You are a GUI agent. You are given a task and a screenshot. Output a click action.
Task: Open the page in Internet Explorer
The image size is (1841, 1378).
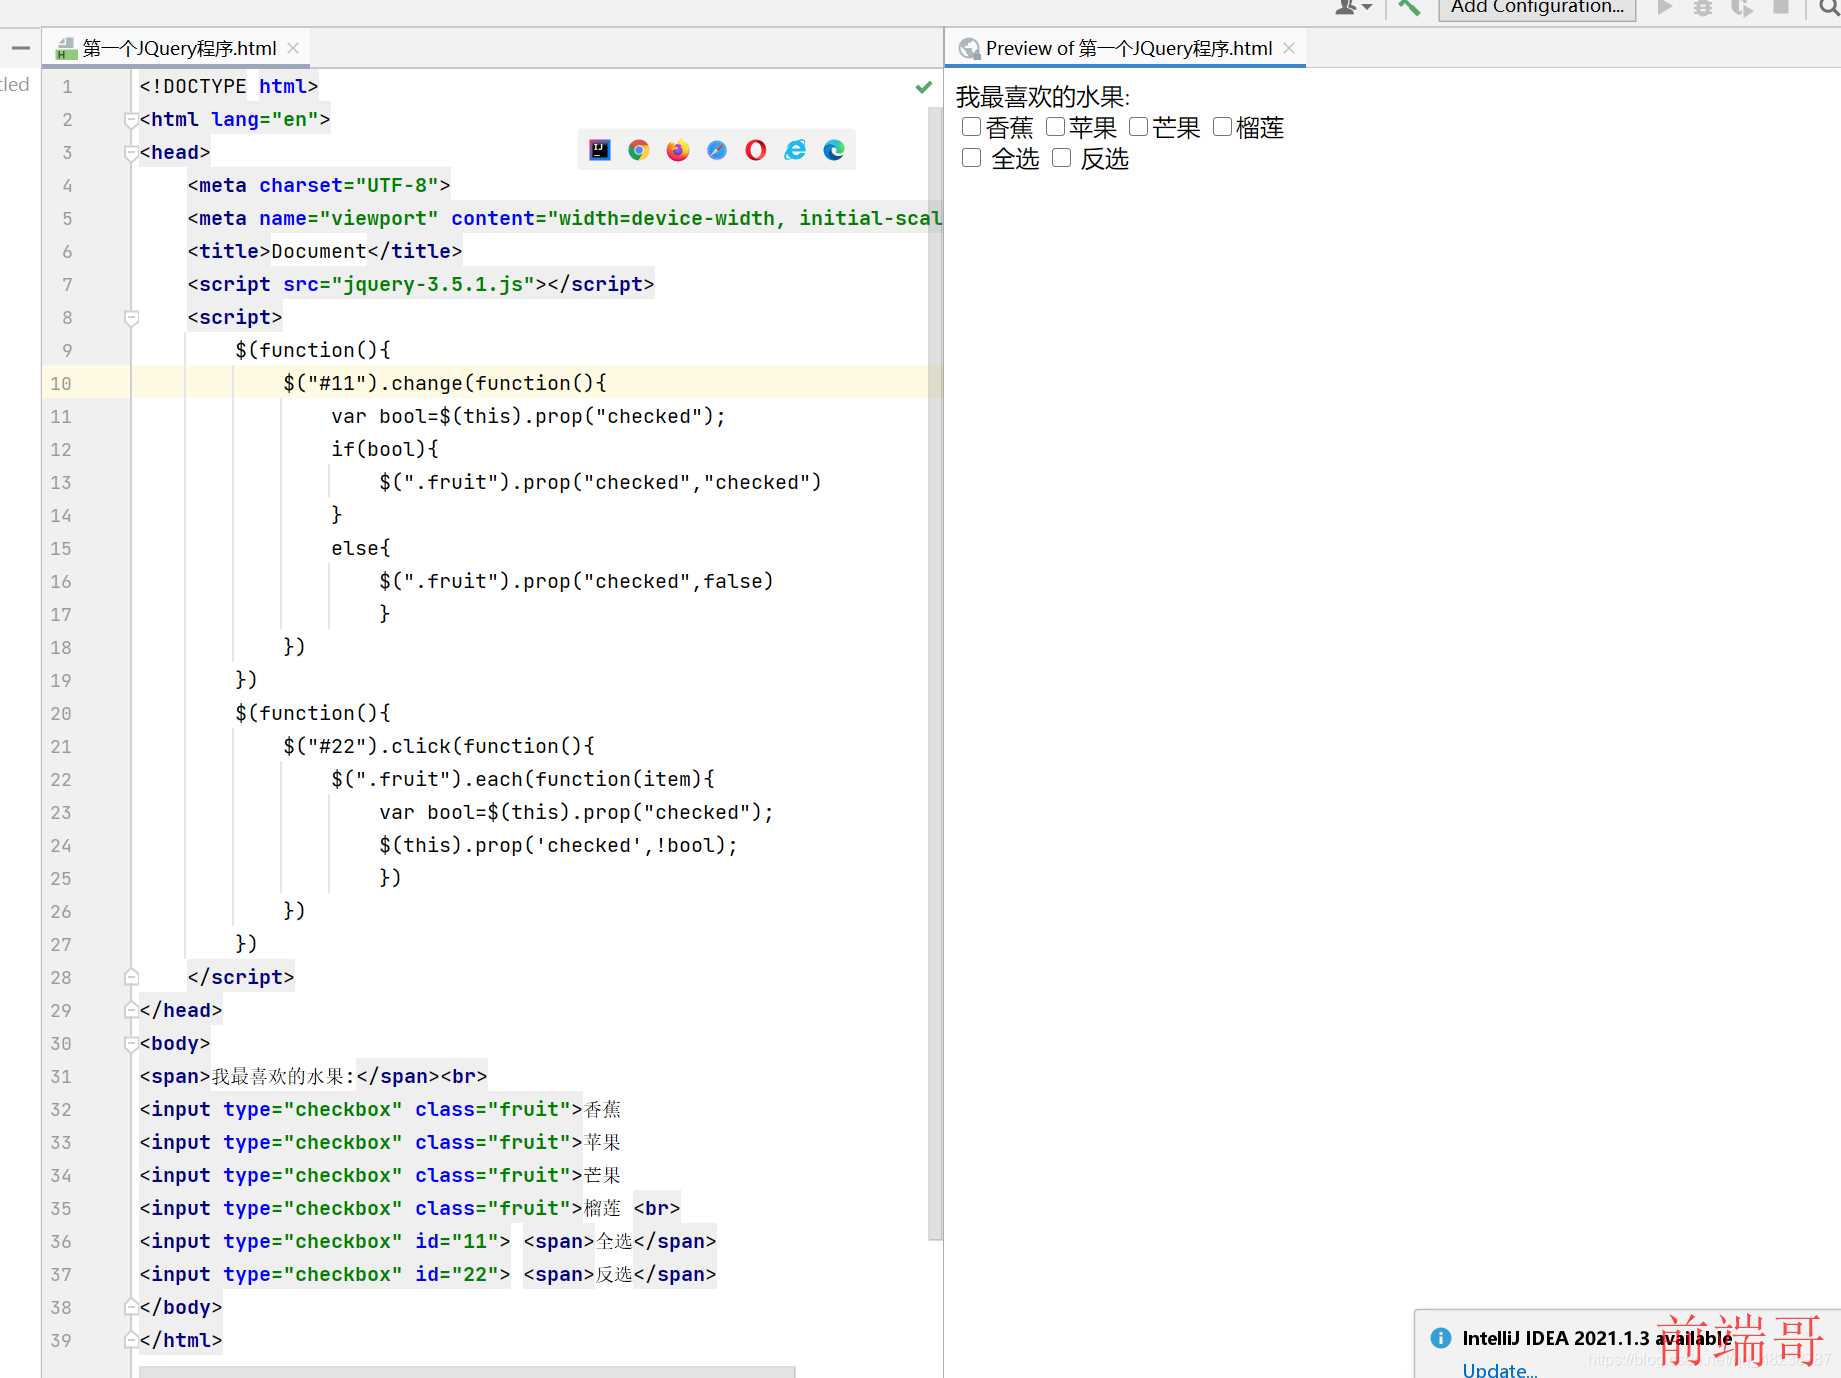795,150
